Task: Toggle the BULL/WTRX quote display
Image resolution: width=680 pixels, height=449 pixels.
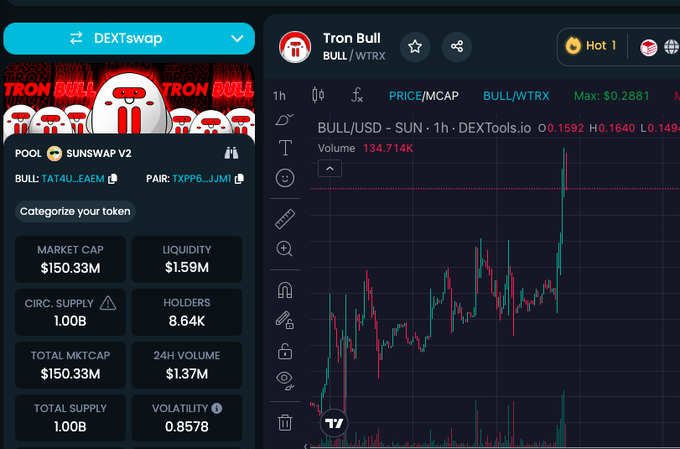Action: pos(516,95)
